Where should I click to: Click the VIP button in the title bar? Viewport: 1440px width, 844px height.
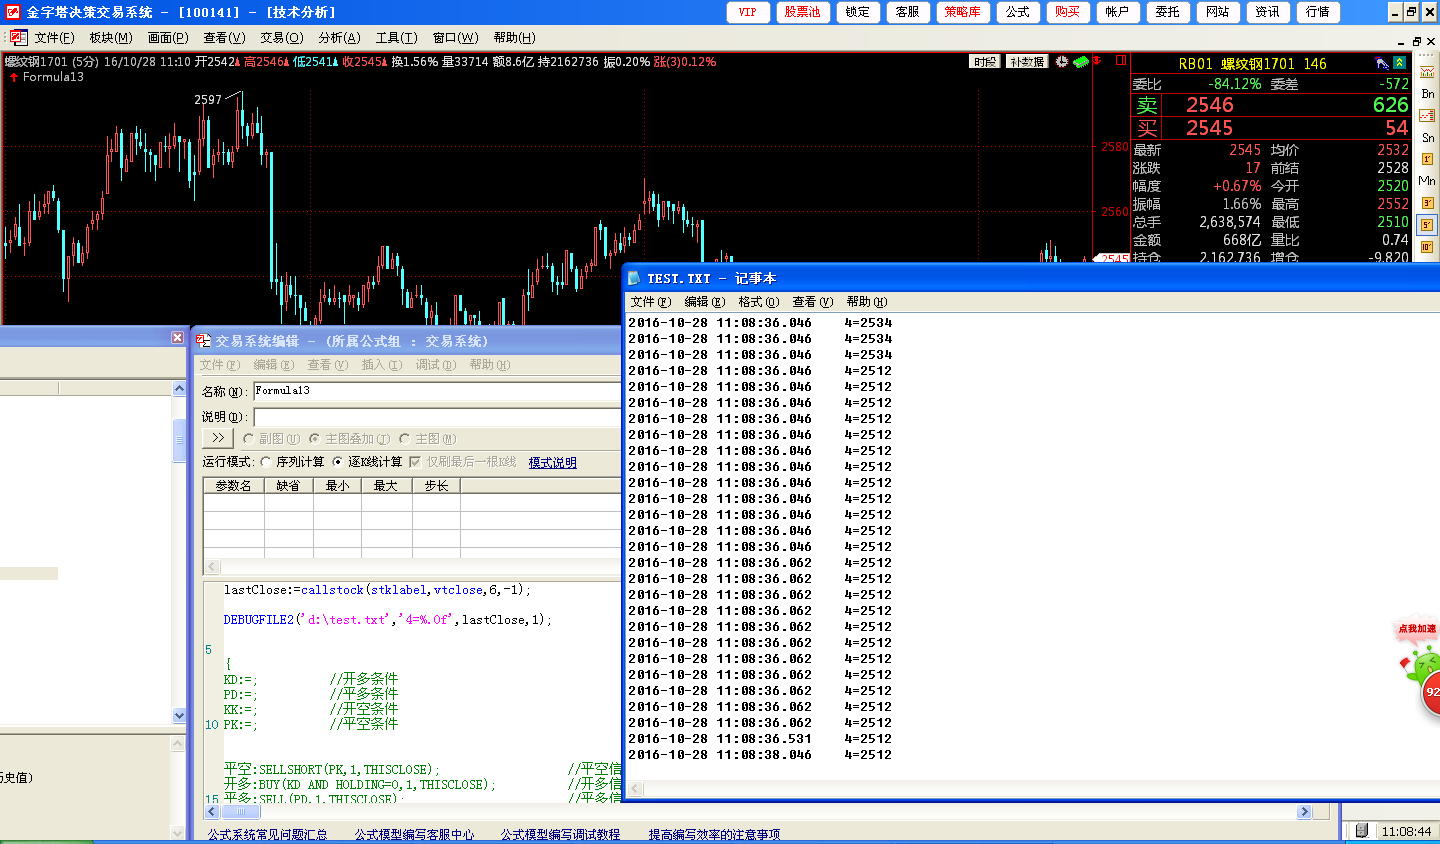coord(748,12)
